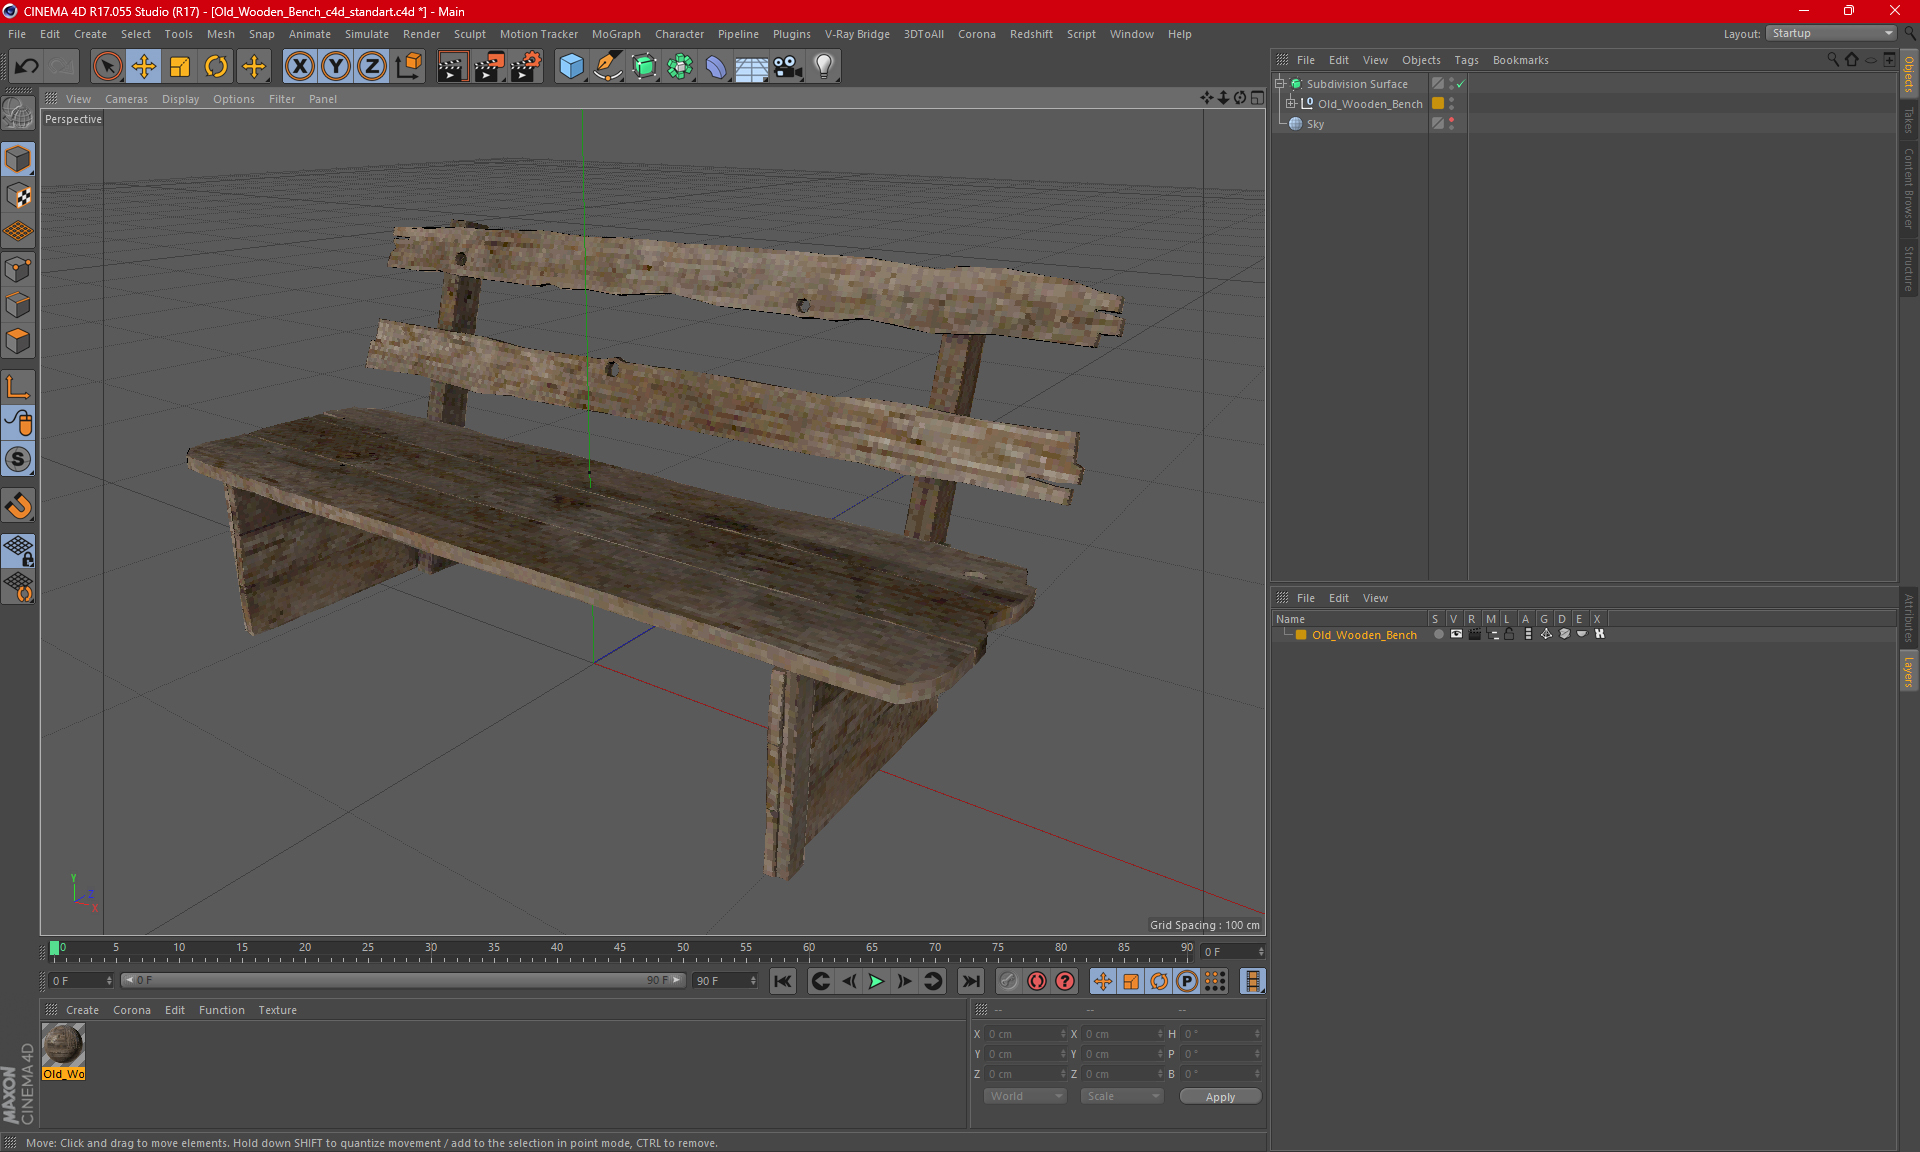
Task: Add a light object via bulb icon
Action: (823, 67)
